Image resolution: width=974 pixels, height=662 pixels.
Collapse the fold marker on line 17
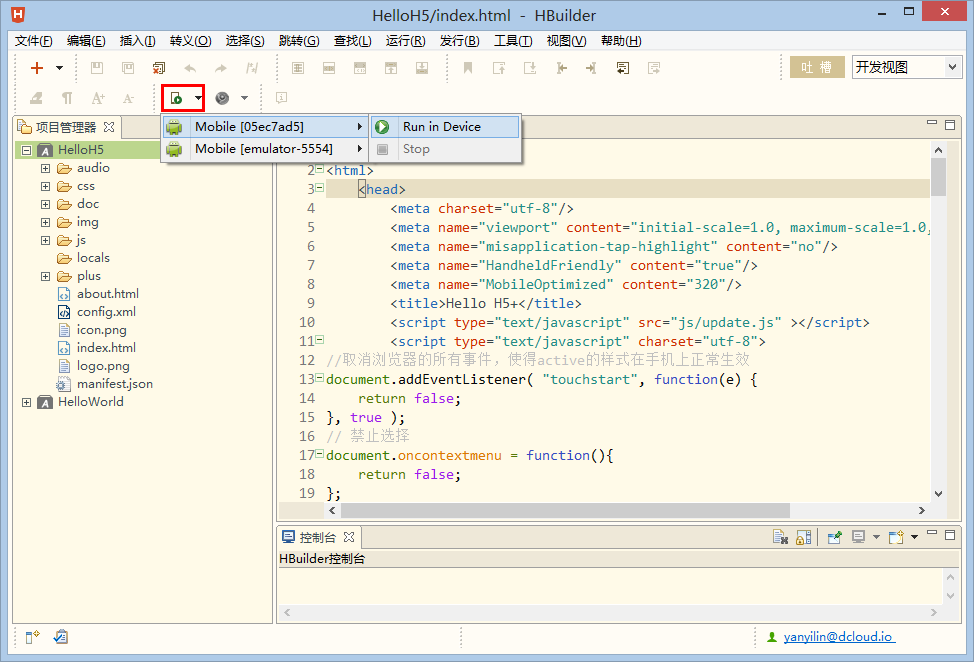319,454
